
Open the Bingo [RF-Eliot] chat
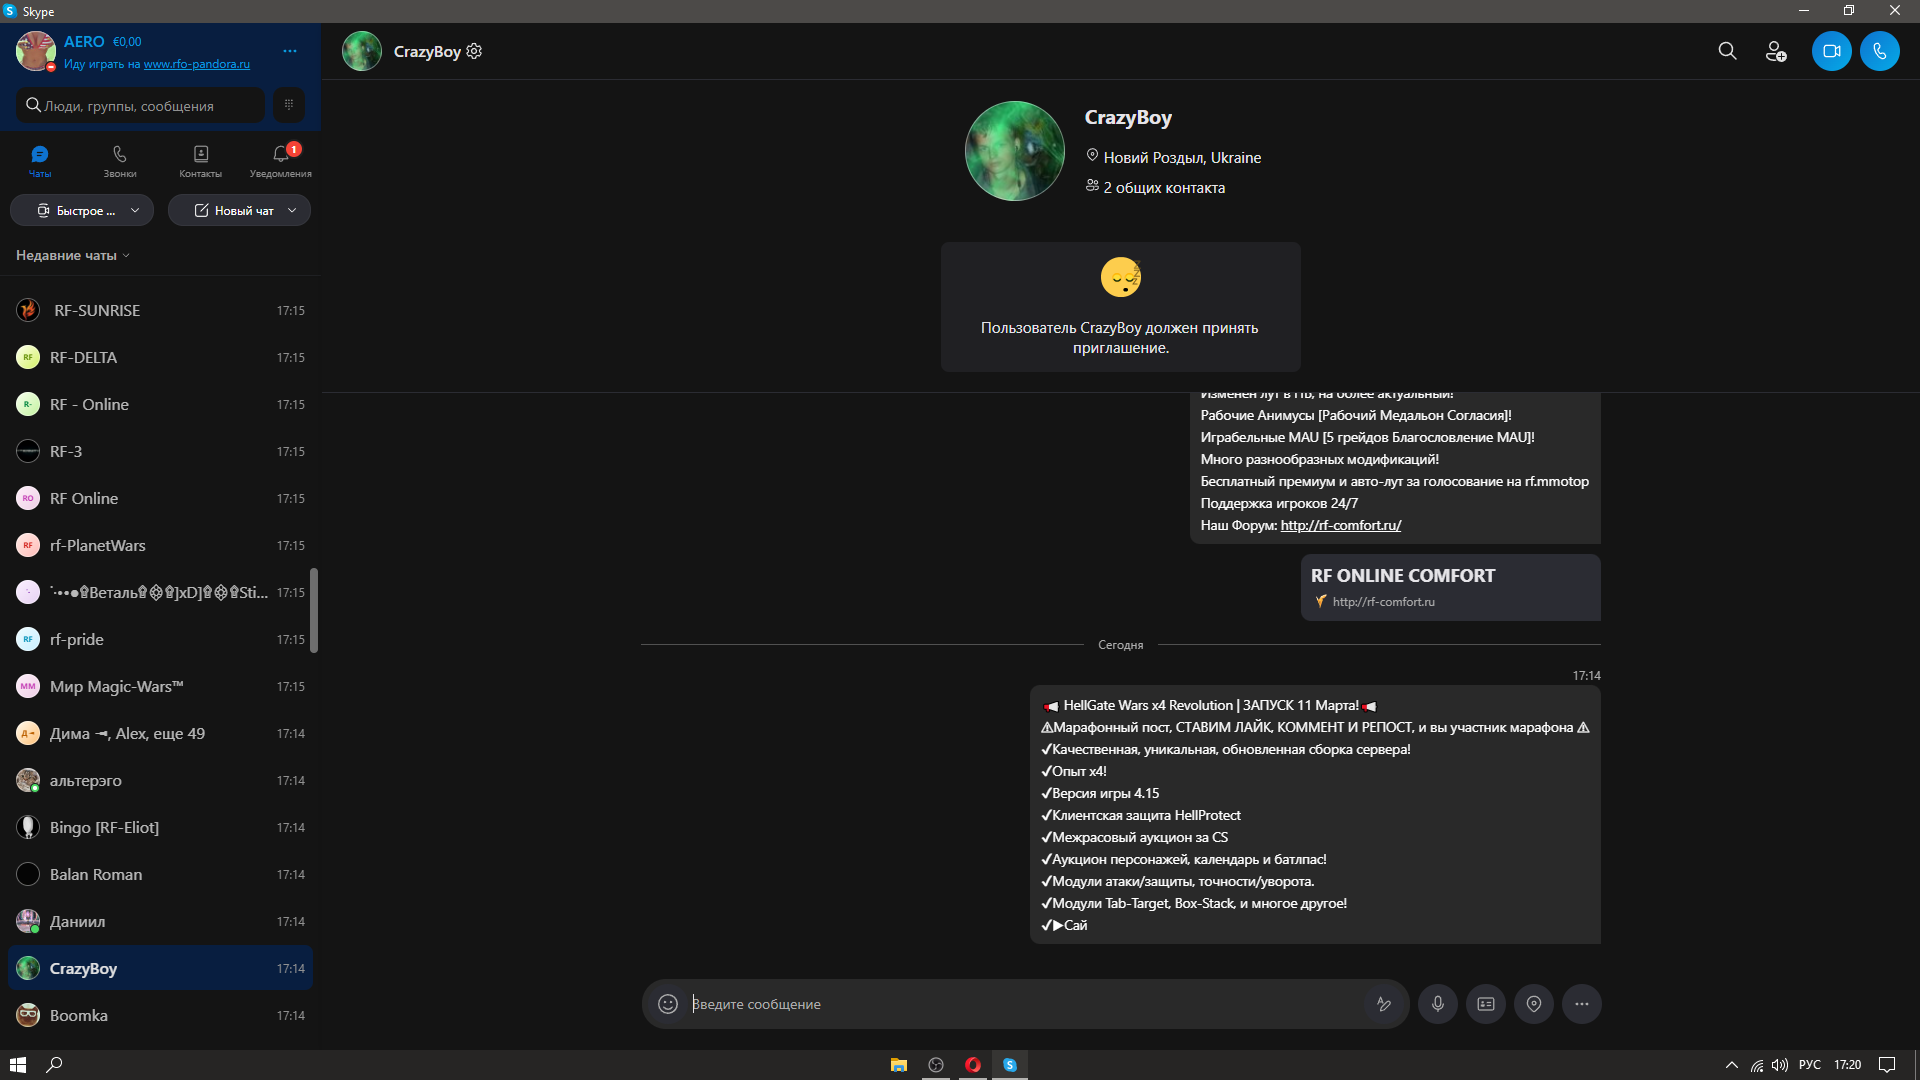coord(160,827)
